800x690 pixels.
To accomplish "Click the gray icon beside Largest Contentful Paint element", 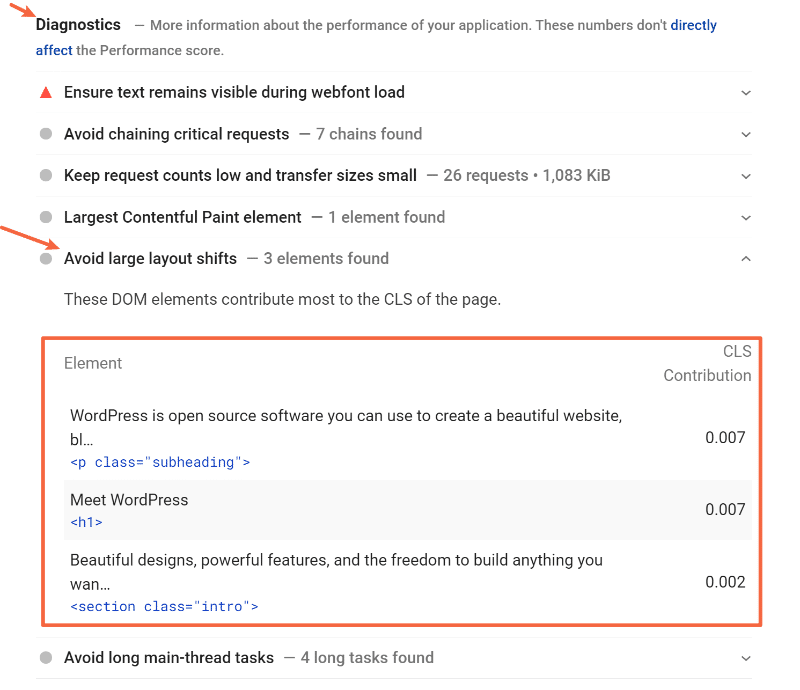I will [45, 217].
